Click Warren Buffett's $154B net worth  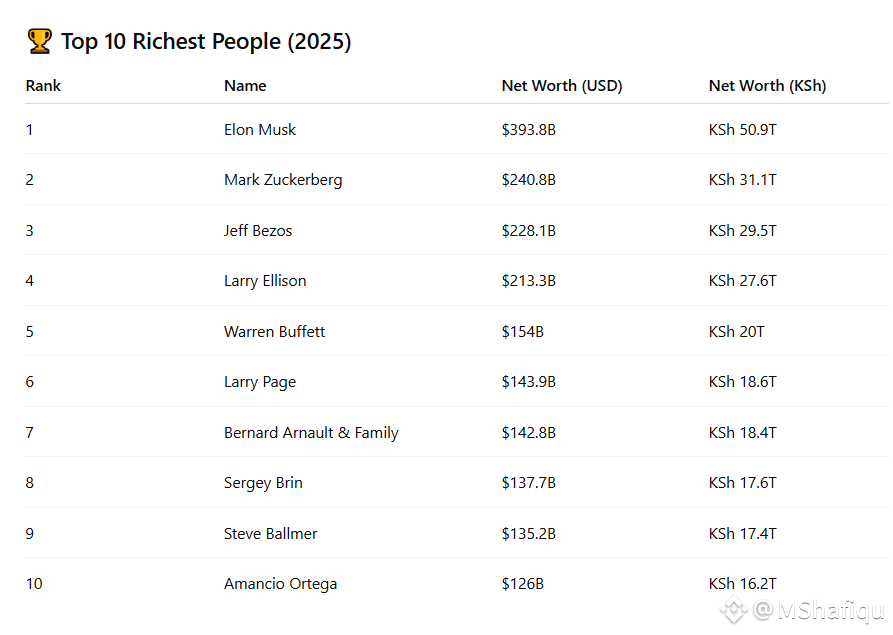(522, 332)
